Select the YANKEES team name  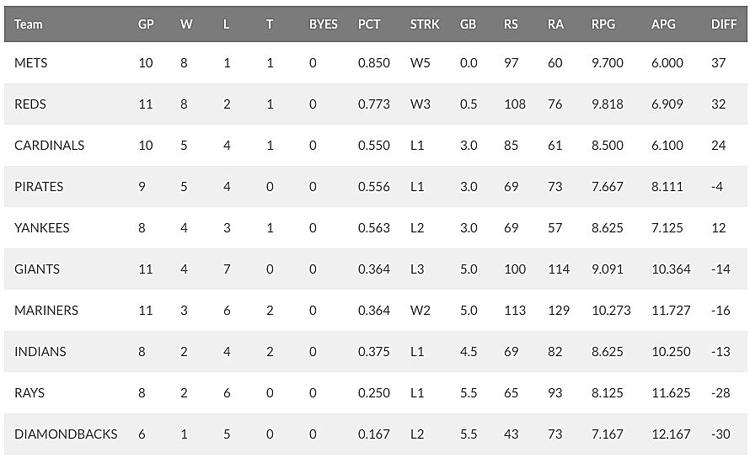click(x=42, y=228)
